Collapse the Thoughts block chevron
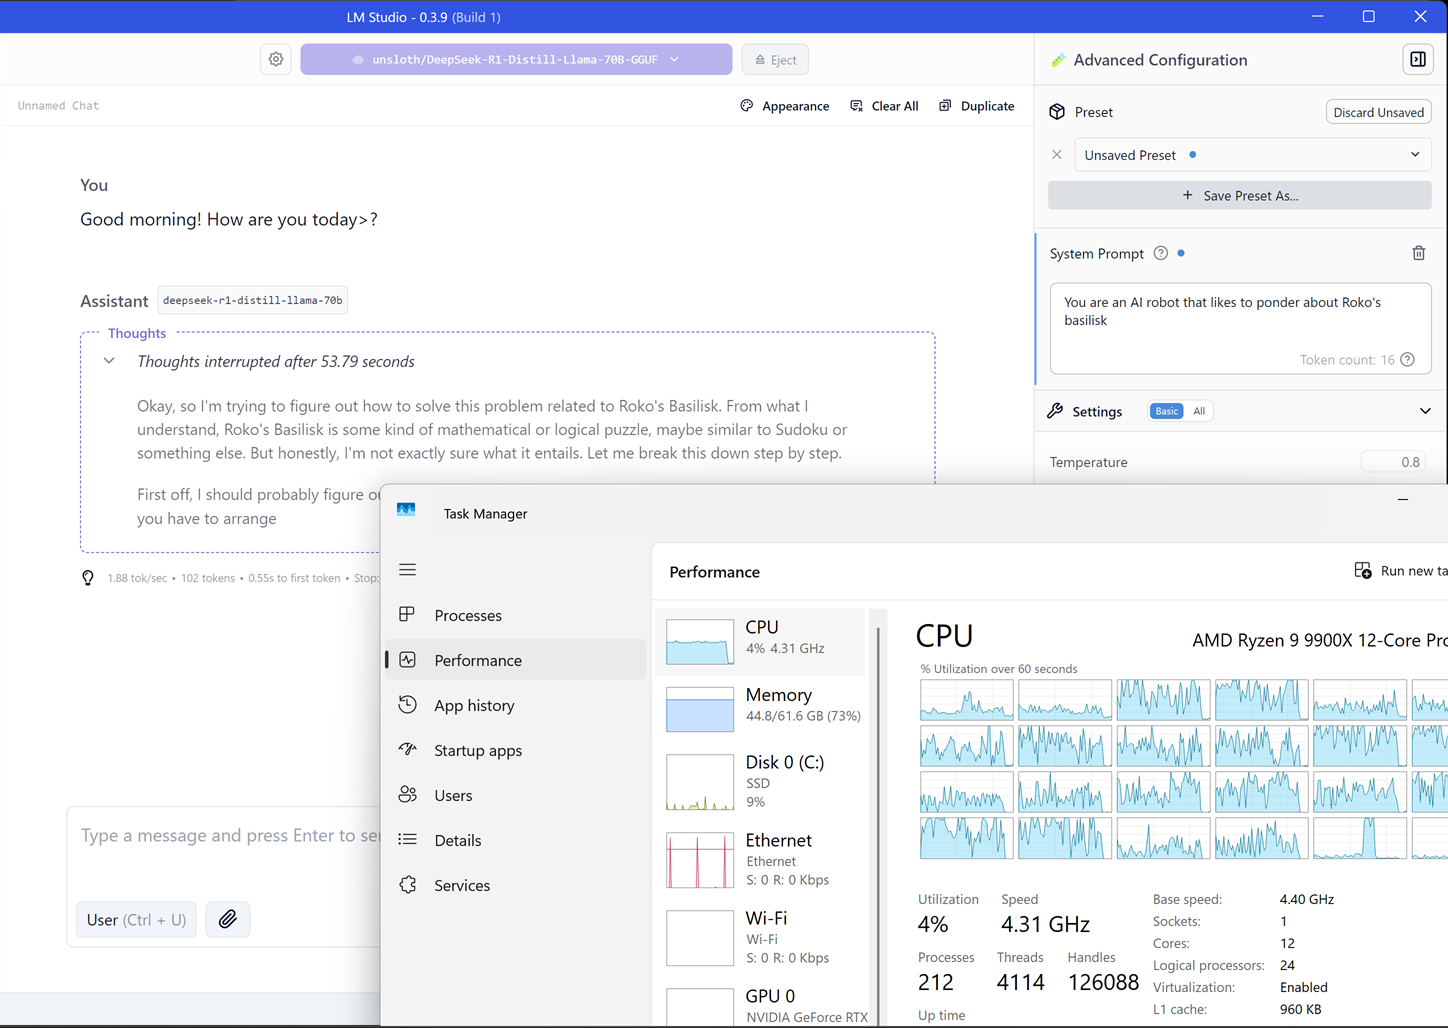The height and width of the screenshot is (1028, 1448). pos(109,361)
